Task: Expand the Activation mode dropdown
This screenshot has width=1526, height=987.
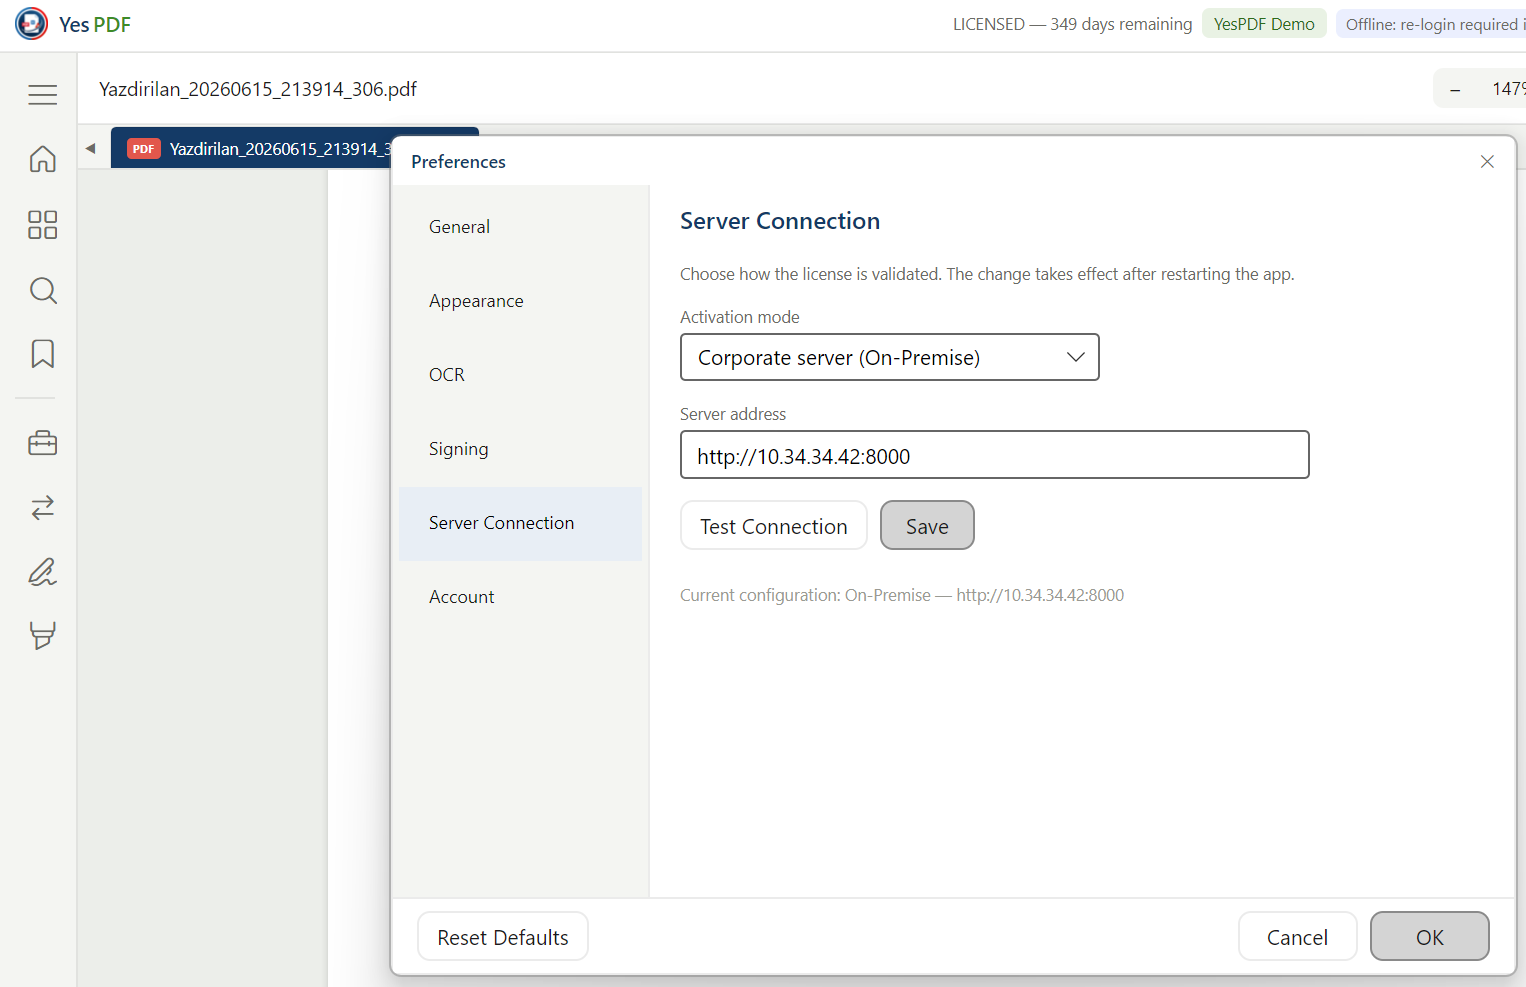Action: pyautogui.click(x=890, y=357)
